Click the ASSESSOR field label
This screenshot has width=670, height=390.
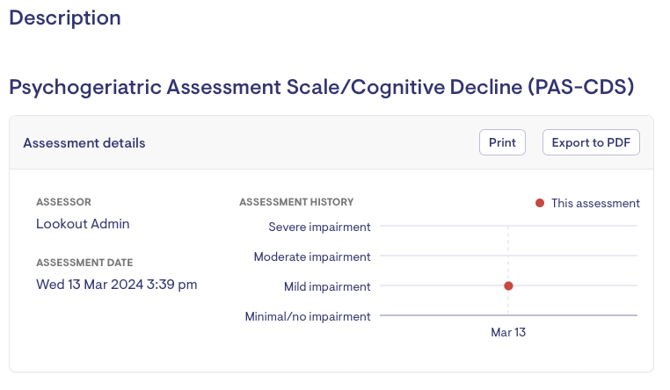(64, 202)
